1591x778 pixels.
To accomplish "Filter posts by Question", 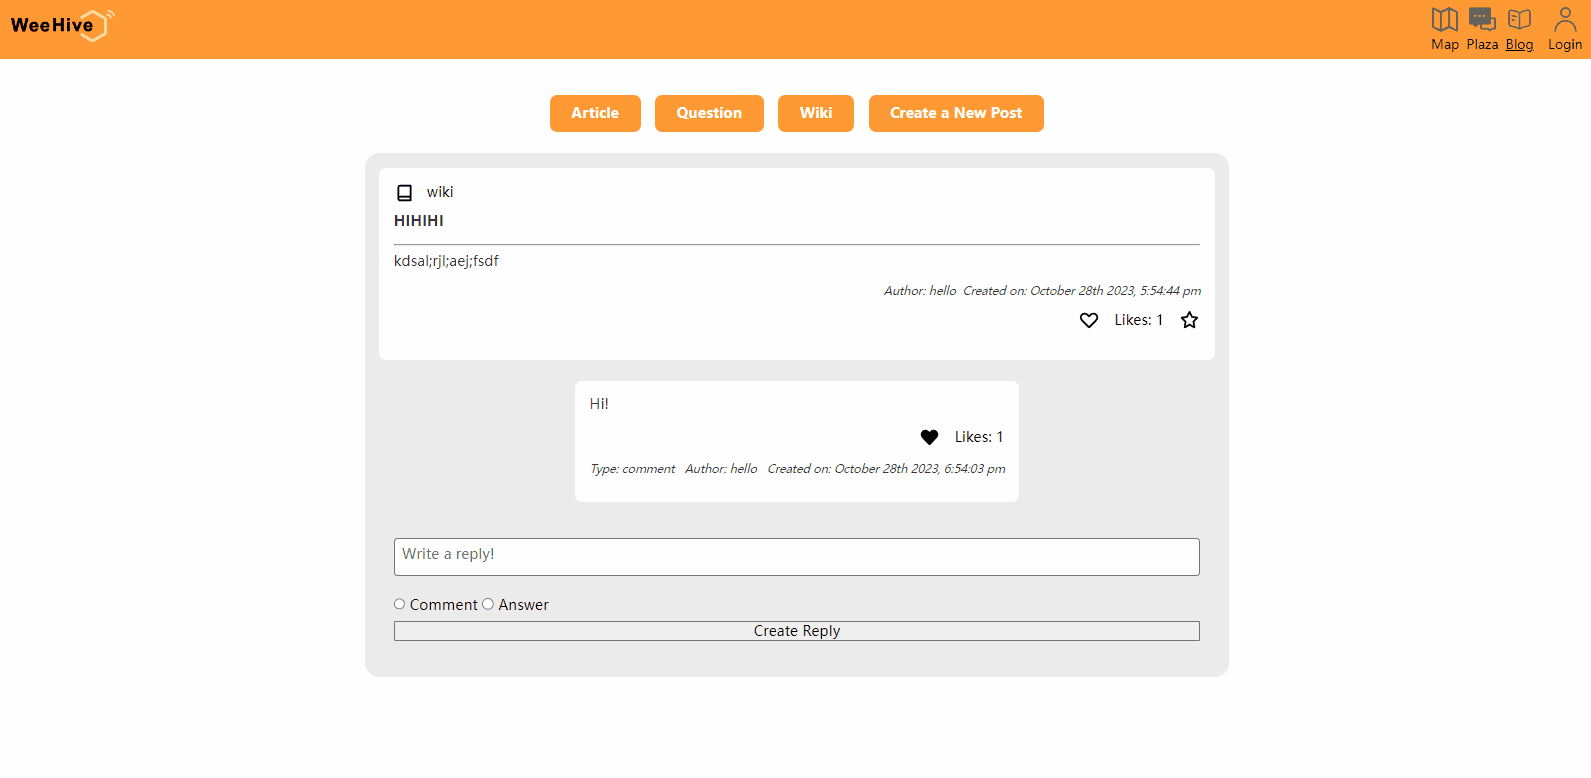I will [709, 113].
